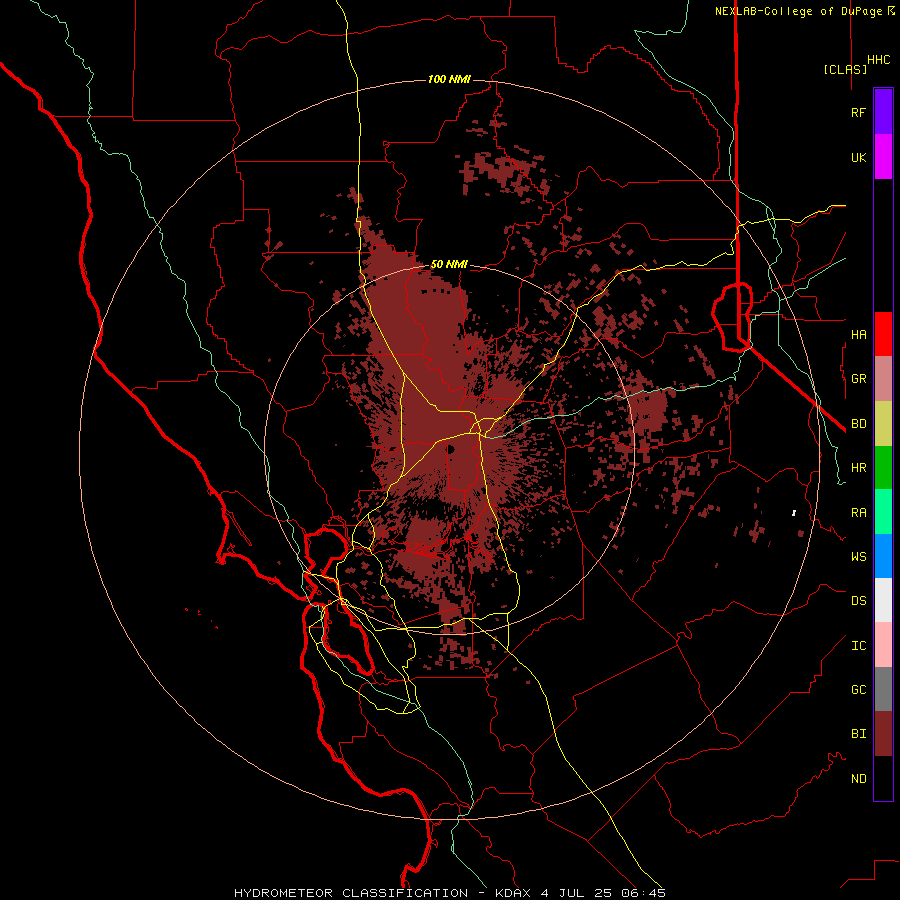Click the BD yellow legend swatch
The width and height of the screenshot is (900, 900).
(x=883, y=424)
